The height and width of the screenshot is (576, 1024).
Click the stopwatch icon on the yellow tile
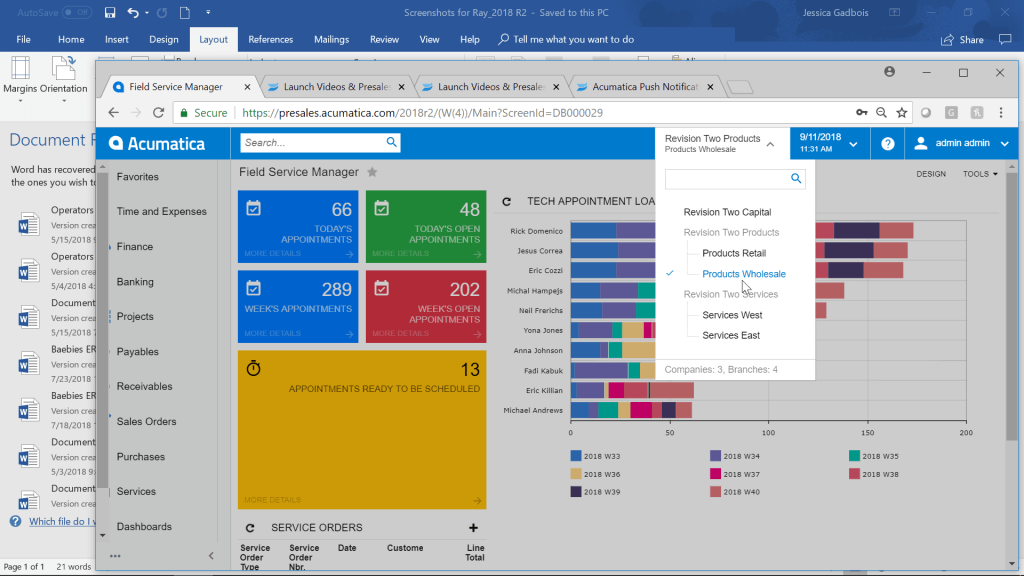(254, 368)
